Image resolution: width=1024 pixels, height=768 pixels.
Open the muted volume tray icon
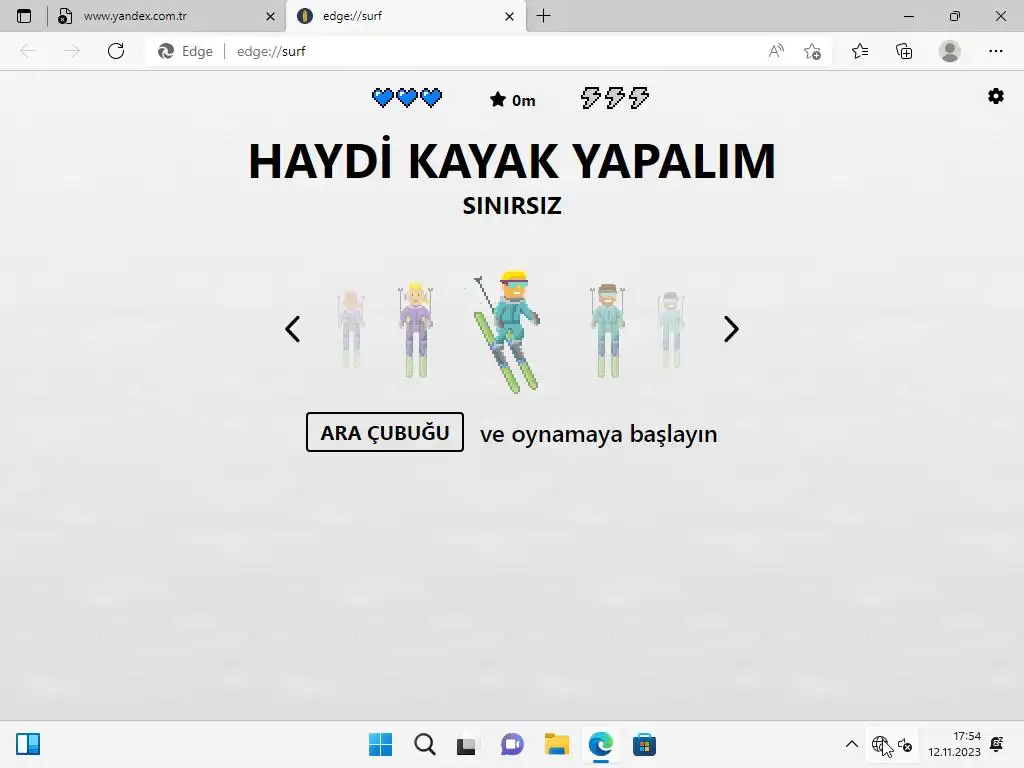905,744
